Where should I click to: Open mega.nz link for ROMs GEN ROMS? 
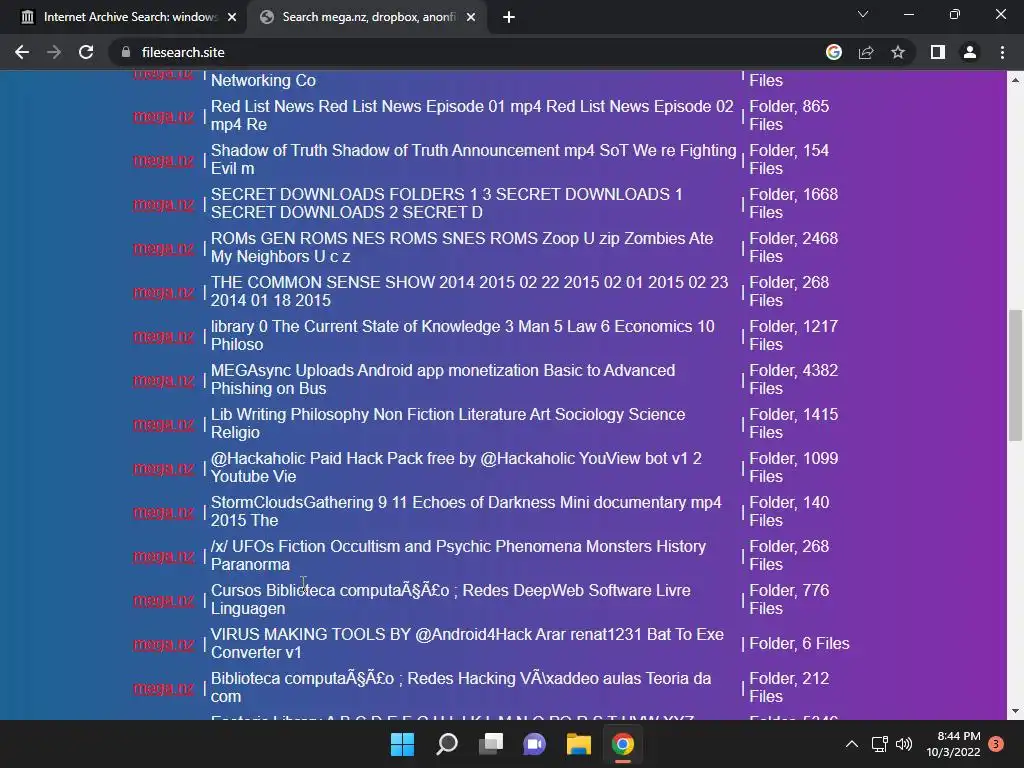pos(164,248)
